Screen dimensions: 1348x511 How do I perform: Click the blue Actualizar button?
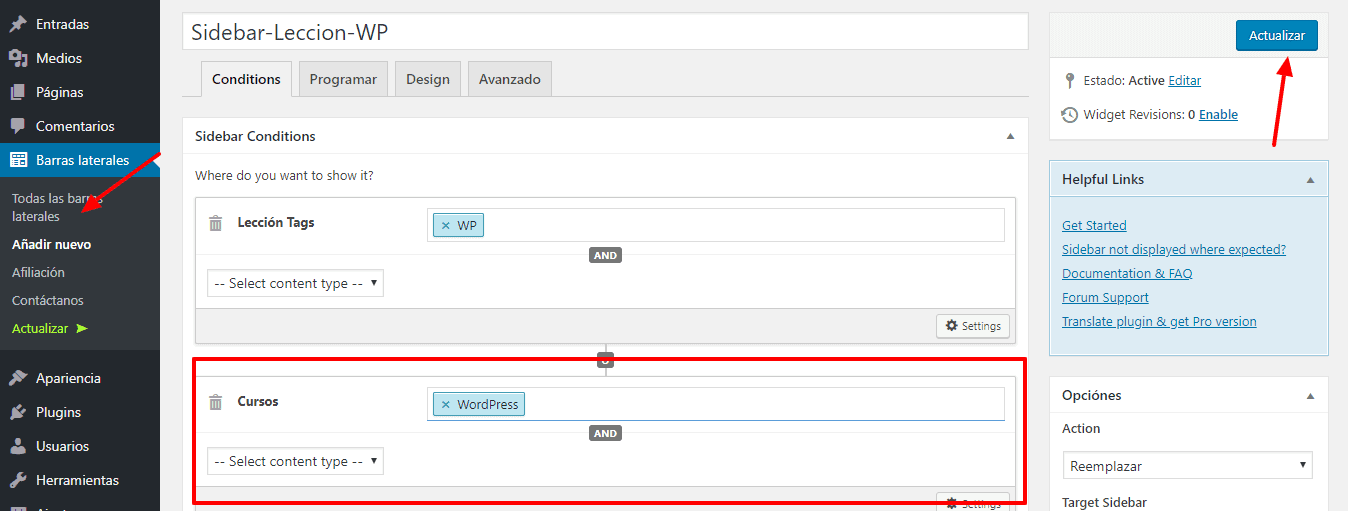1277,35
